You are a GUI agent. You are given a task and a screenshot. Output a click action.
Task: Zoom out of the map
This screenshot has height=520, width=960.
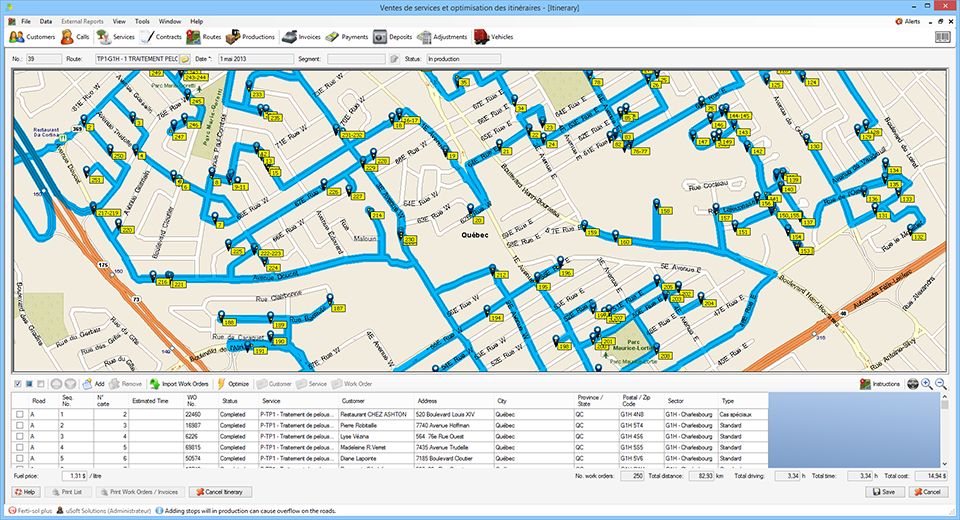pyautogui.click(x=940, y=384)
